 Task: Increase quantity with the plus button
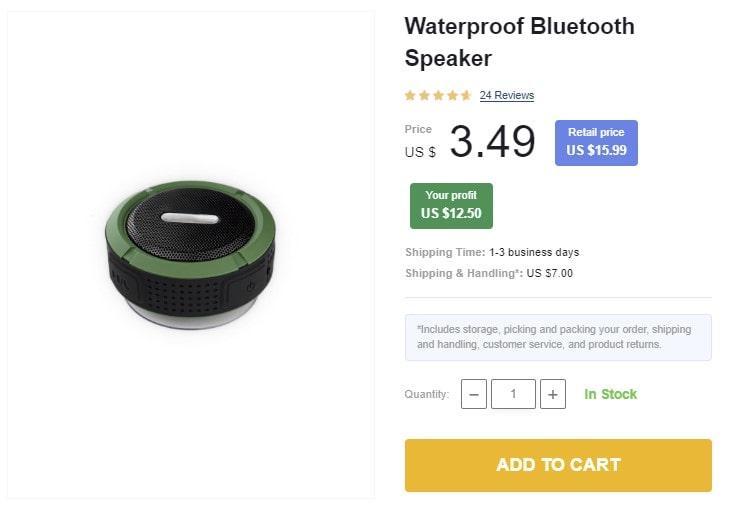[553, 394]
